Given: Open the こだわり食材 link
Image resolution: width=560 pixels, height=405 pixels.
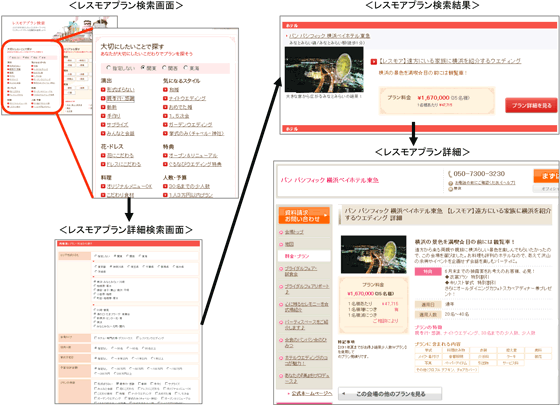Looking at the screenshot, I should coord(120,195).
